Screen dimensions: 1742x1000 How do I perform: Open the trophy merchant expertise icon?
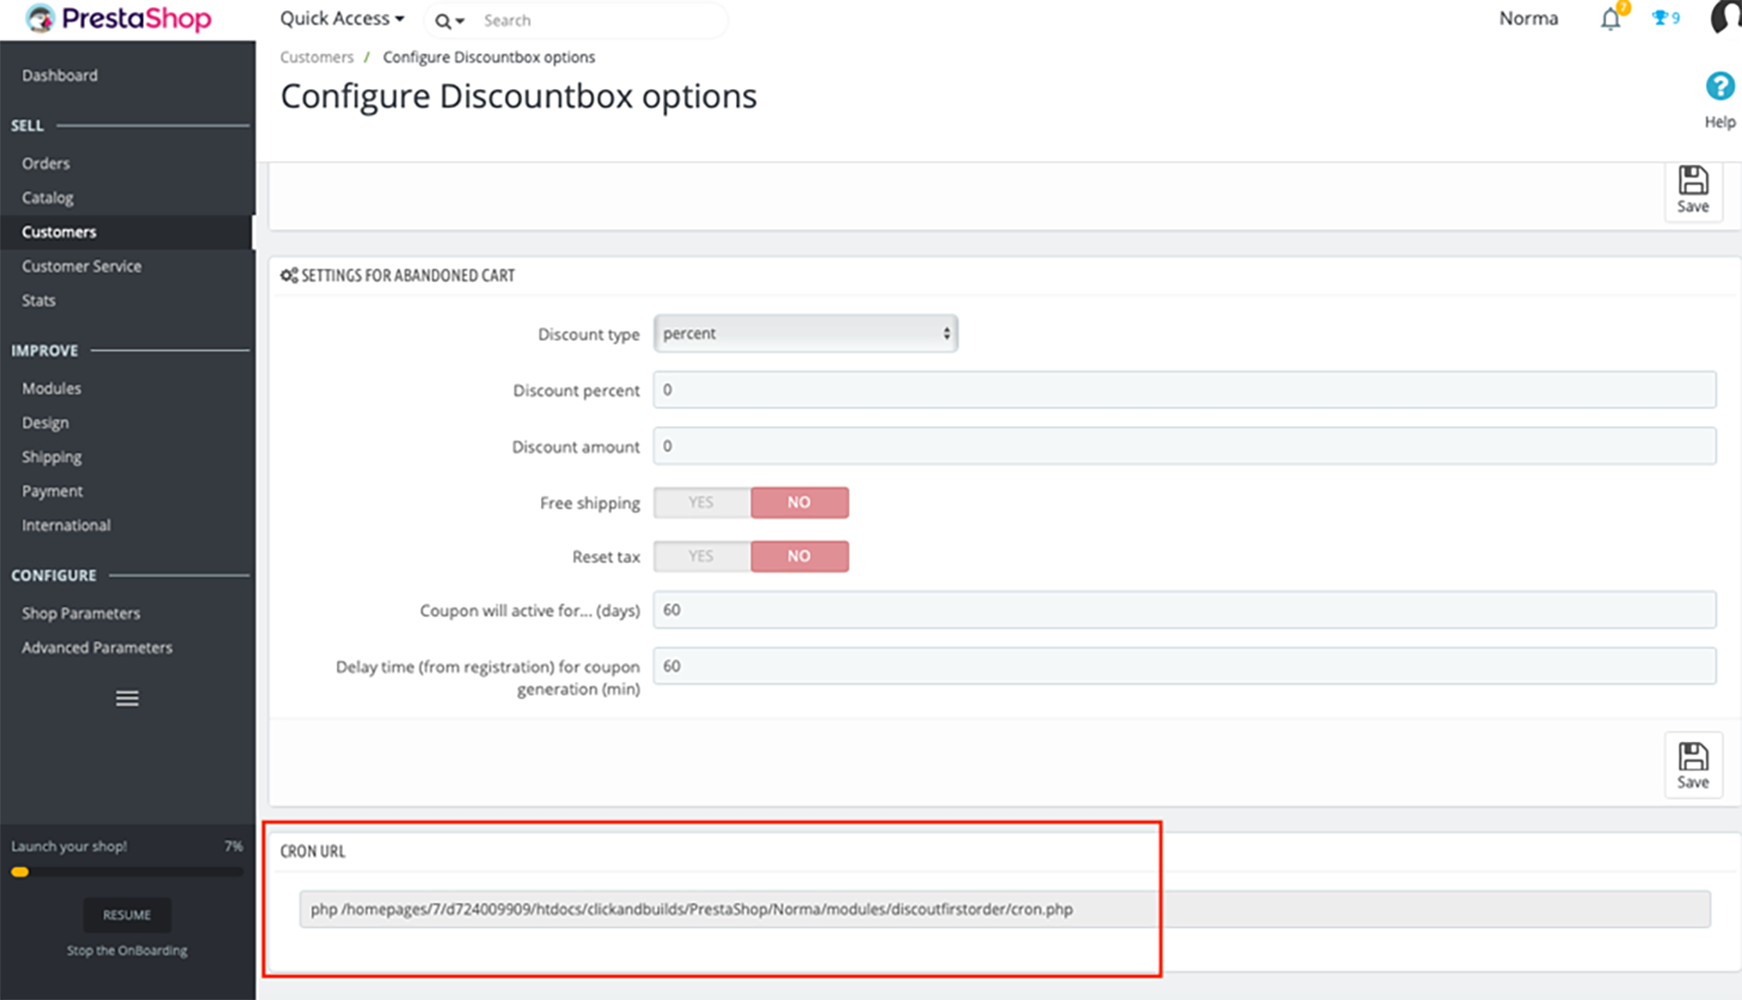(1666, 18)
